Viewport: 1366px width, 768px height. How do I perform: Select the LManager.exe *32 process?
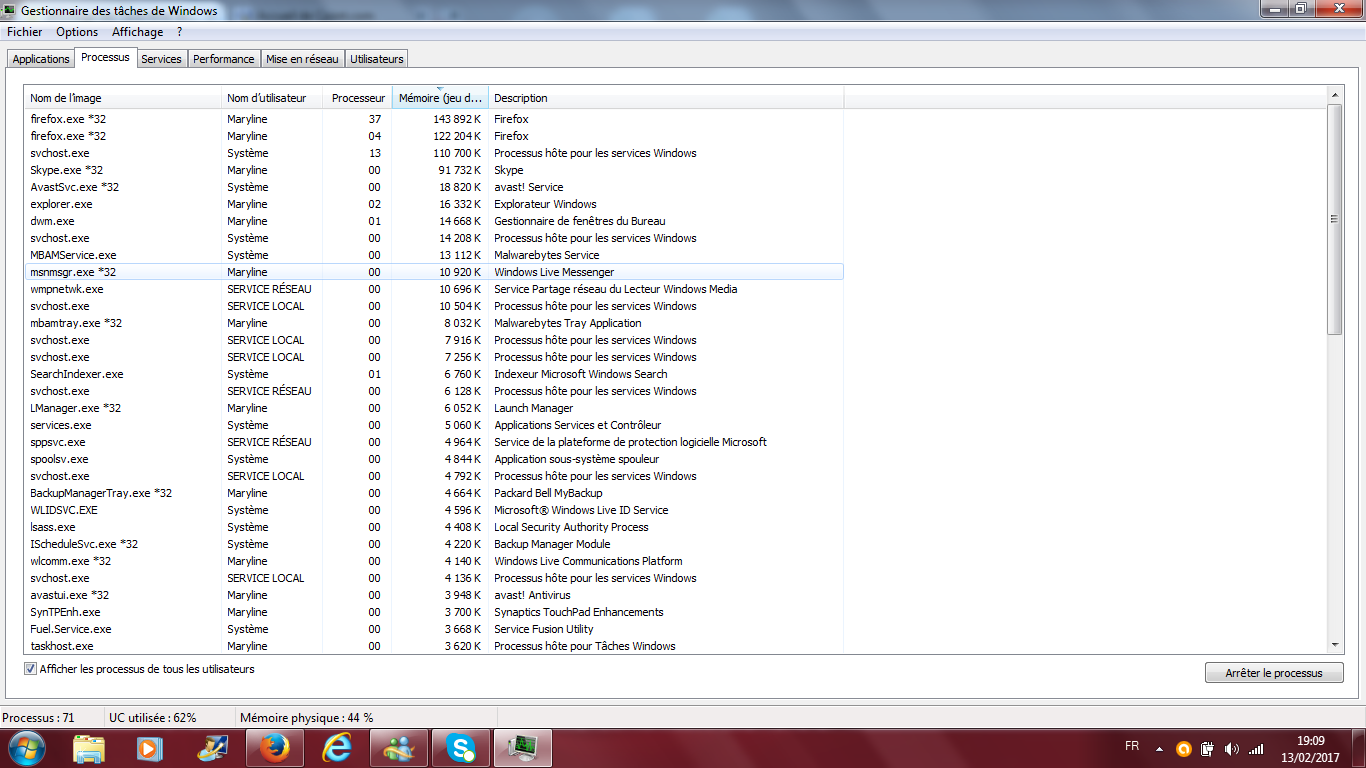tap(434, 408)
